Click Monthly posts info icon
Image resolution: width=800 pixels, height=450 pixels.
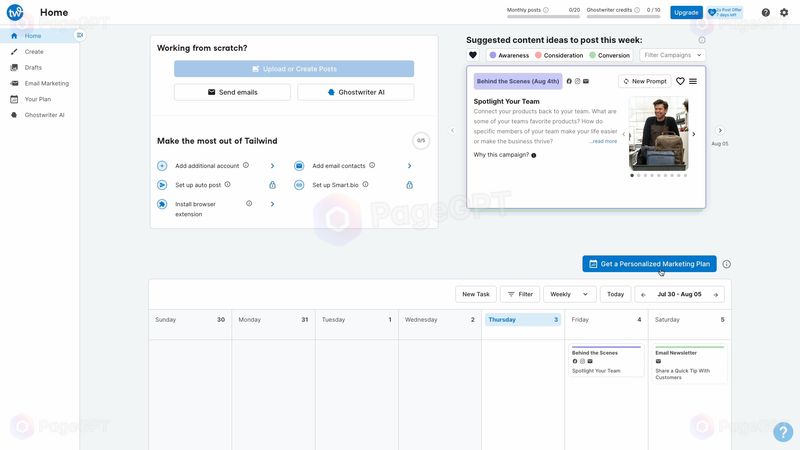click(x=546, y=10)
